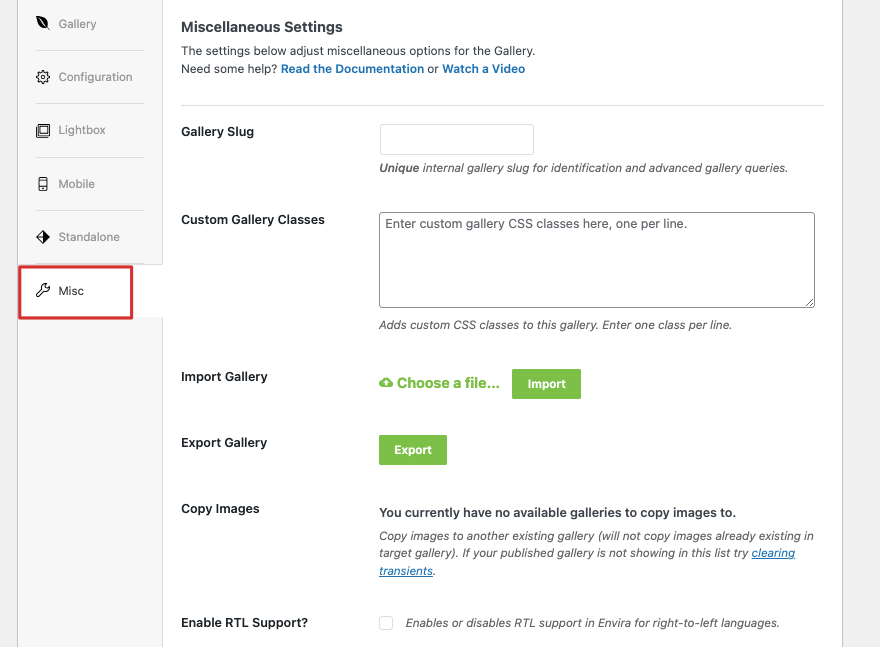Select the Mobile settings tab
Viewport: 880px width, 647px height.
[x=90, y=184]
